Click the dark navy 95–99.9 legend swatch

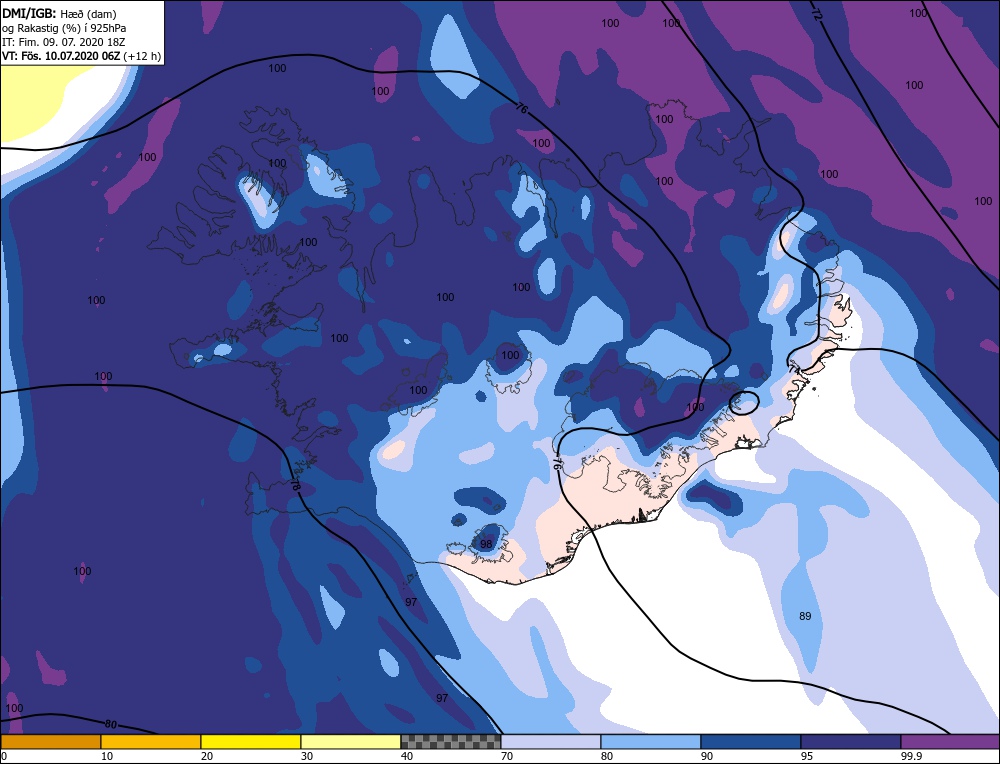(851, 741)
